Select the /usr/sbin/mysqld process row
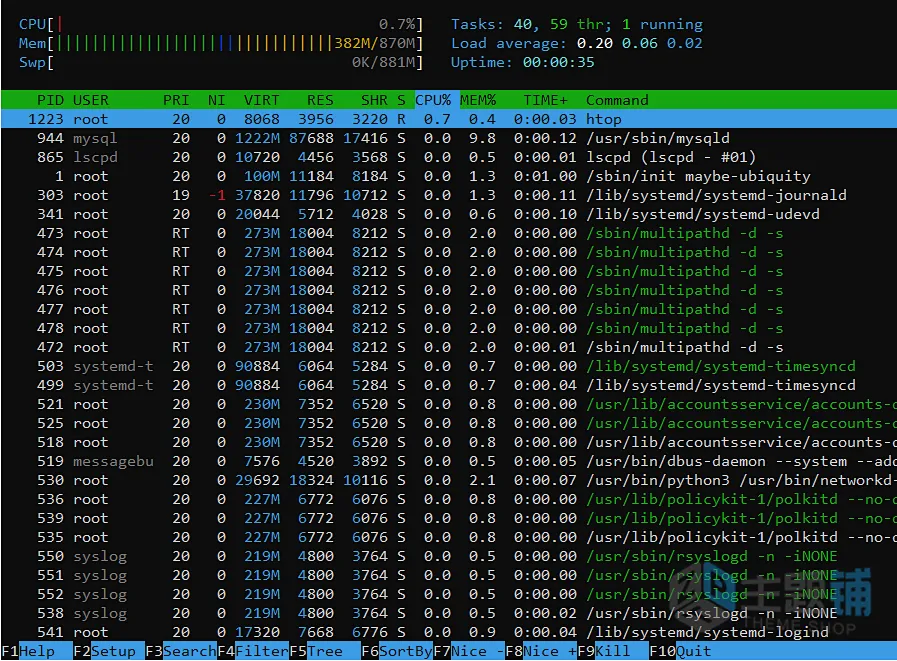 coord(448,138)
